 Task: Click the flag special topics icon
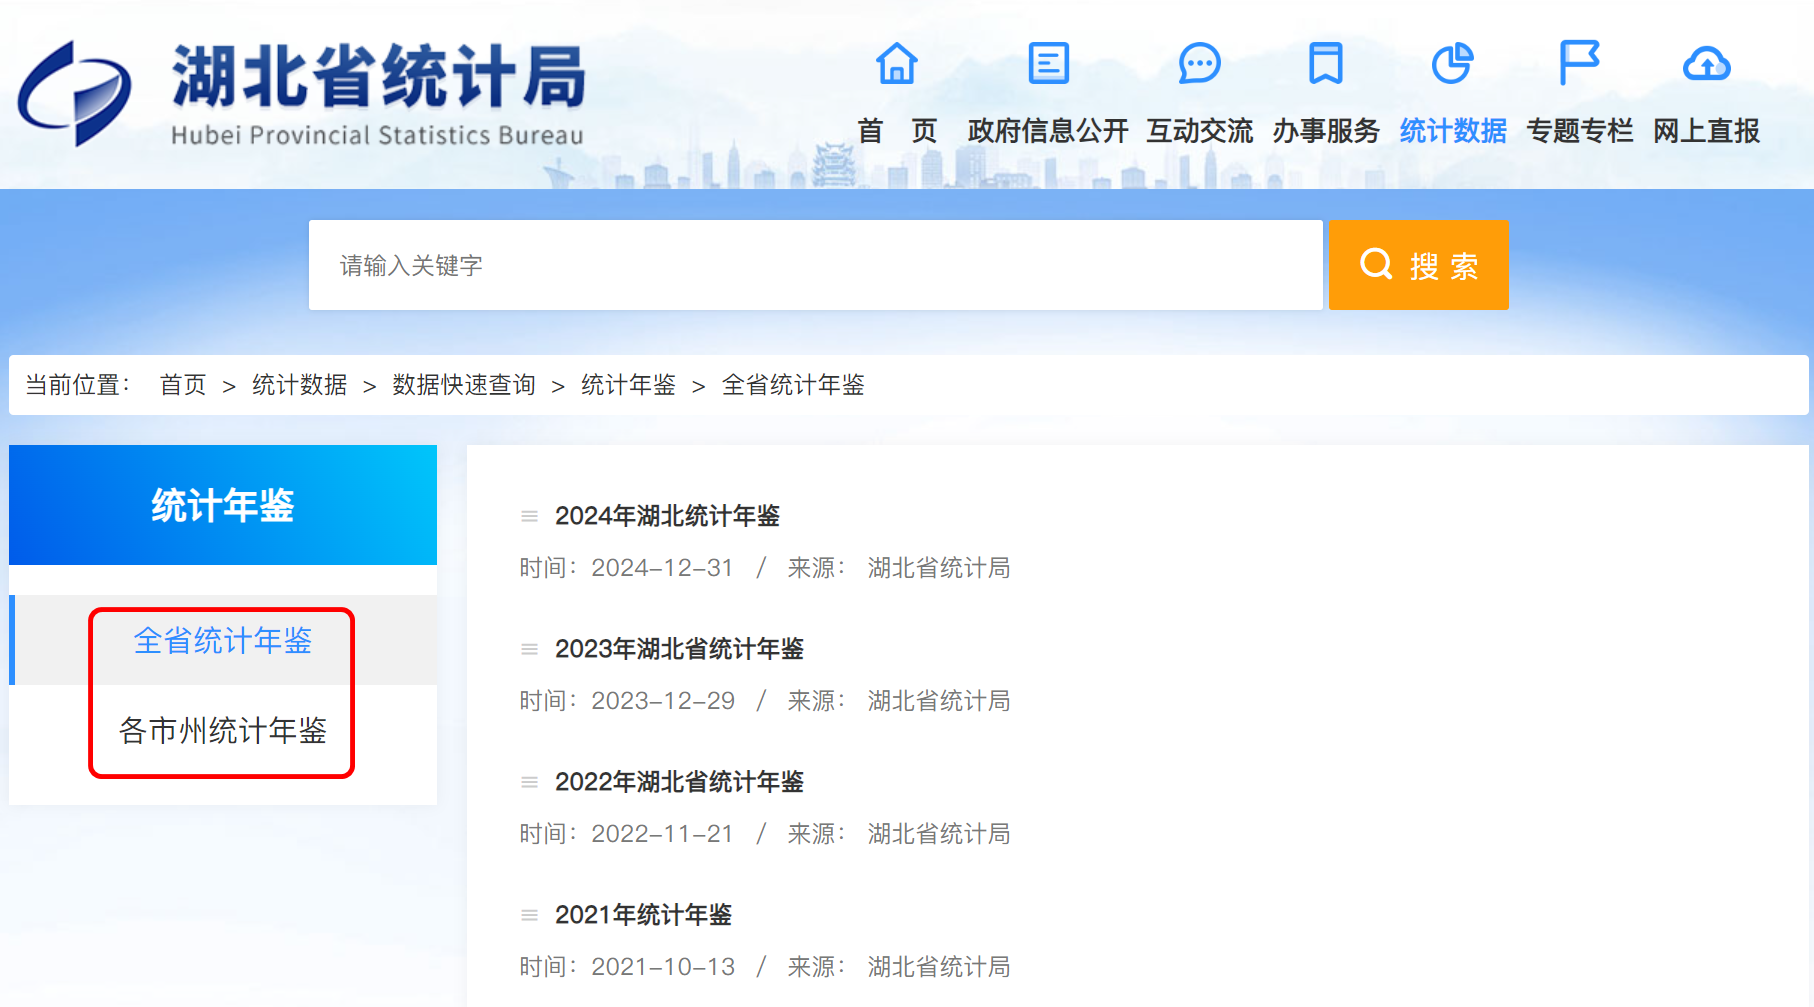[1579, 64]
